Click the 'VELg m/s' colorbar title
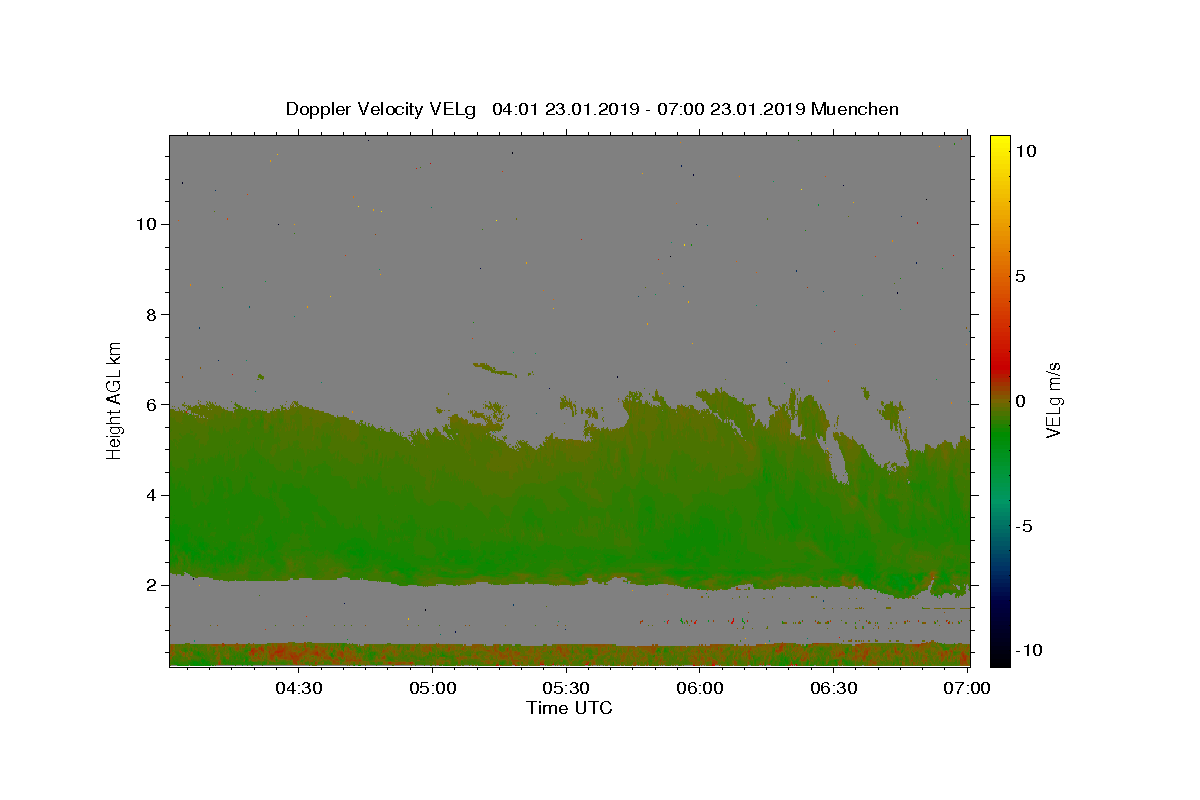Image resolution: width=1200 pixels, height=800 pixels. click(x=1055, y=400)
